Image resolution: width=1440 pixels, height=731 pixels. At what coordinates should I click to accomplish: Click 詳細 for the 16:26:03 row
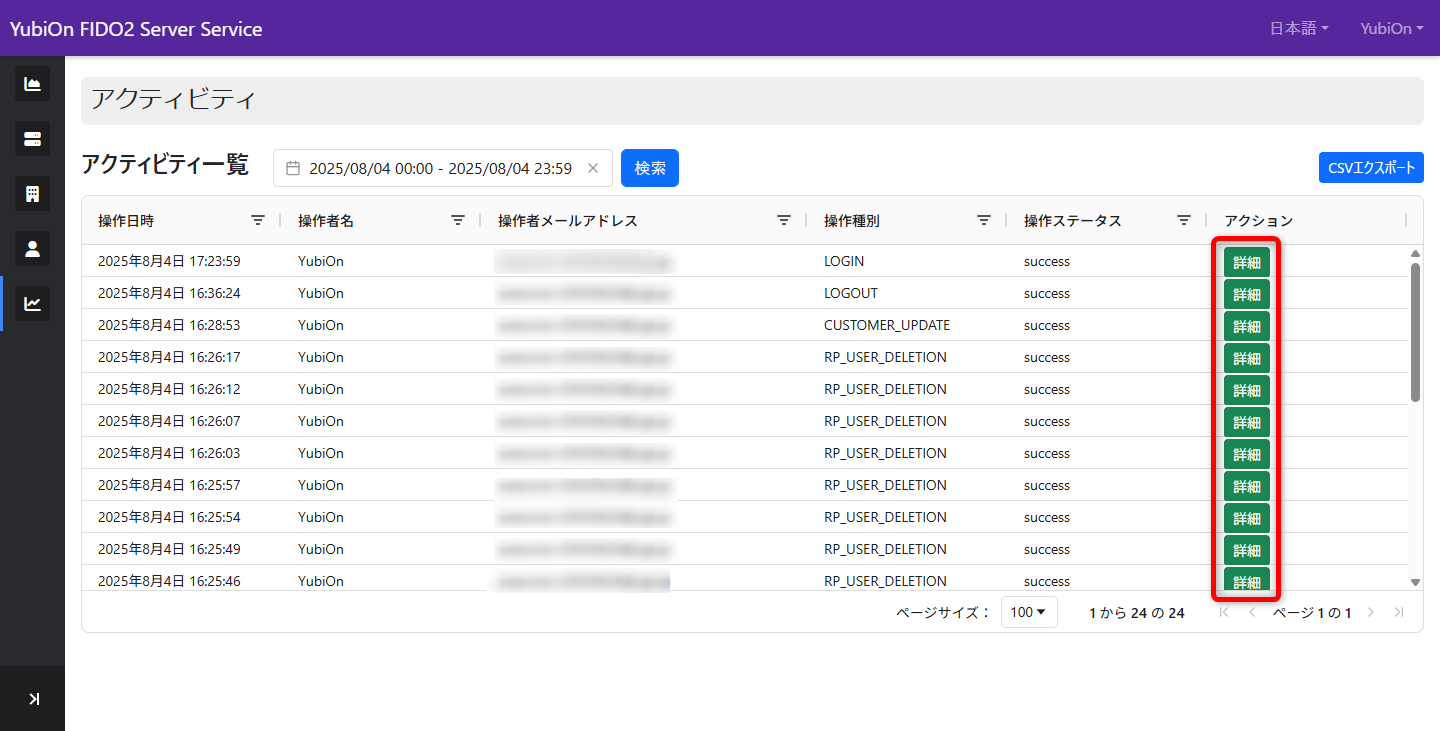(x=1247, y=455)
